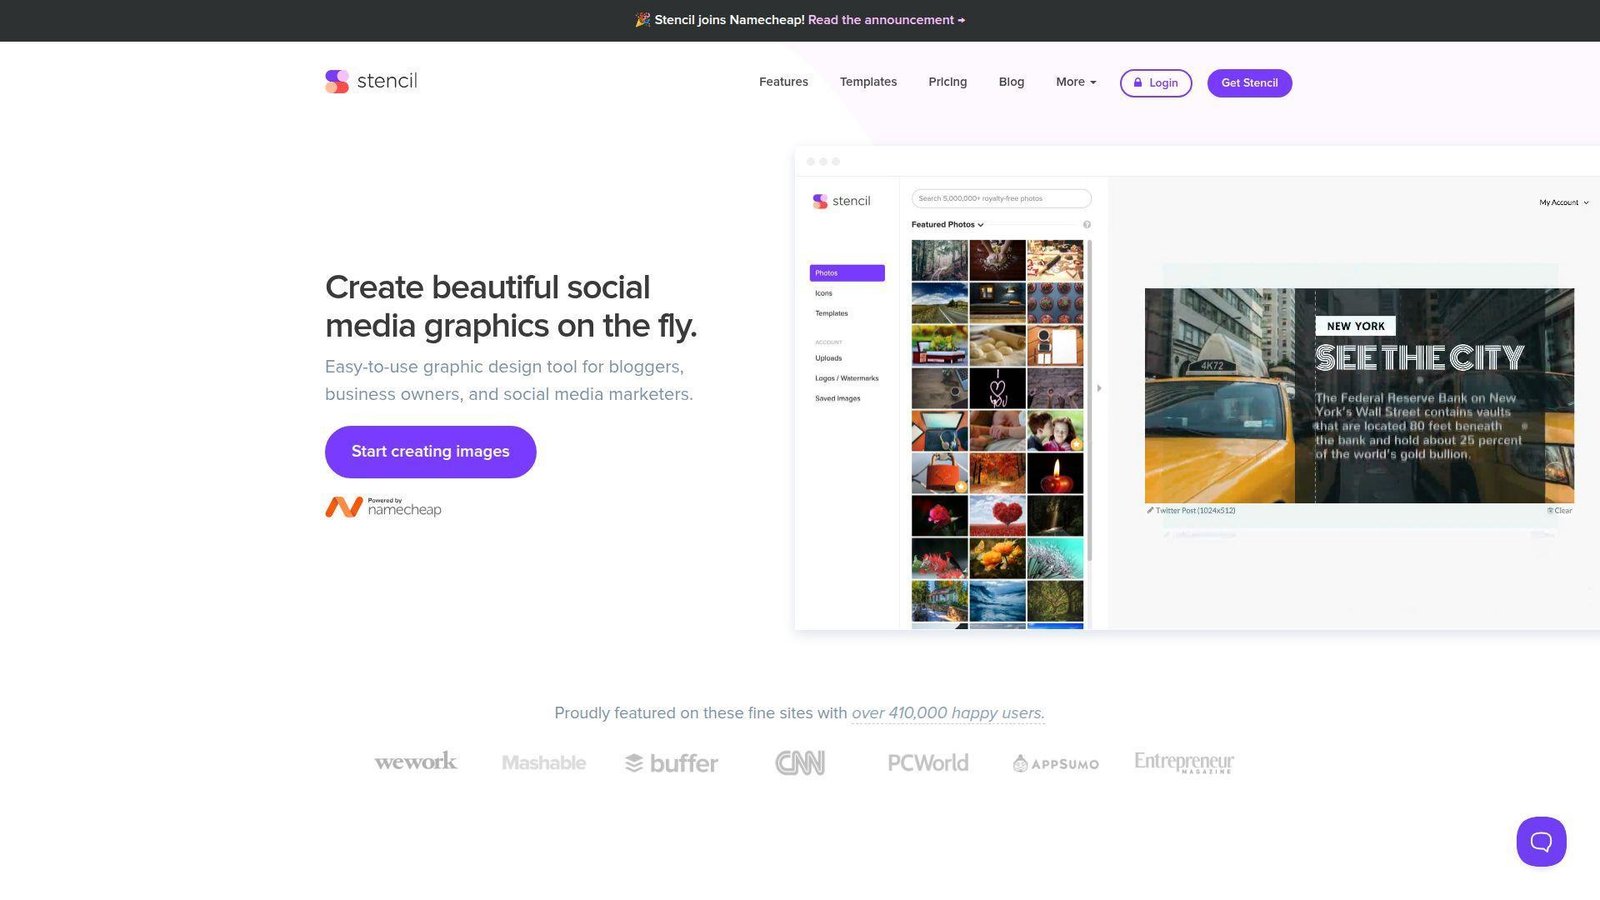Click the PCWorld logo
This screenshot has width=1600, height=900.
[x=928, y=763]
